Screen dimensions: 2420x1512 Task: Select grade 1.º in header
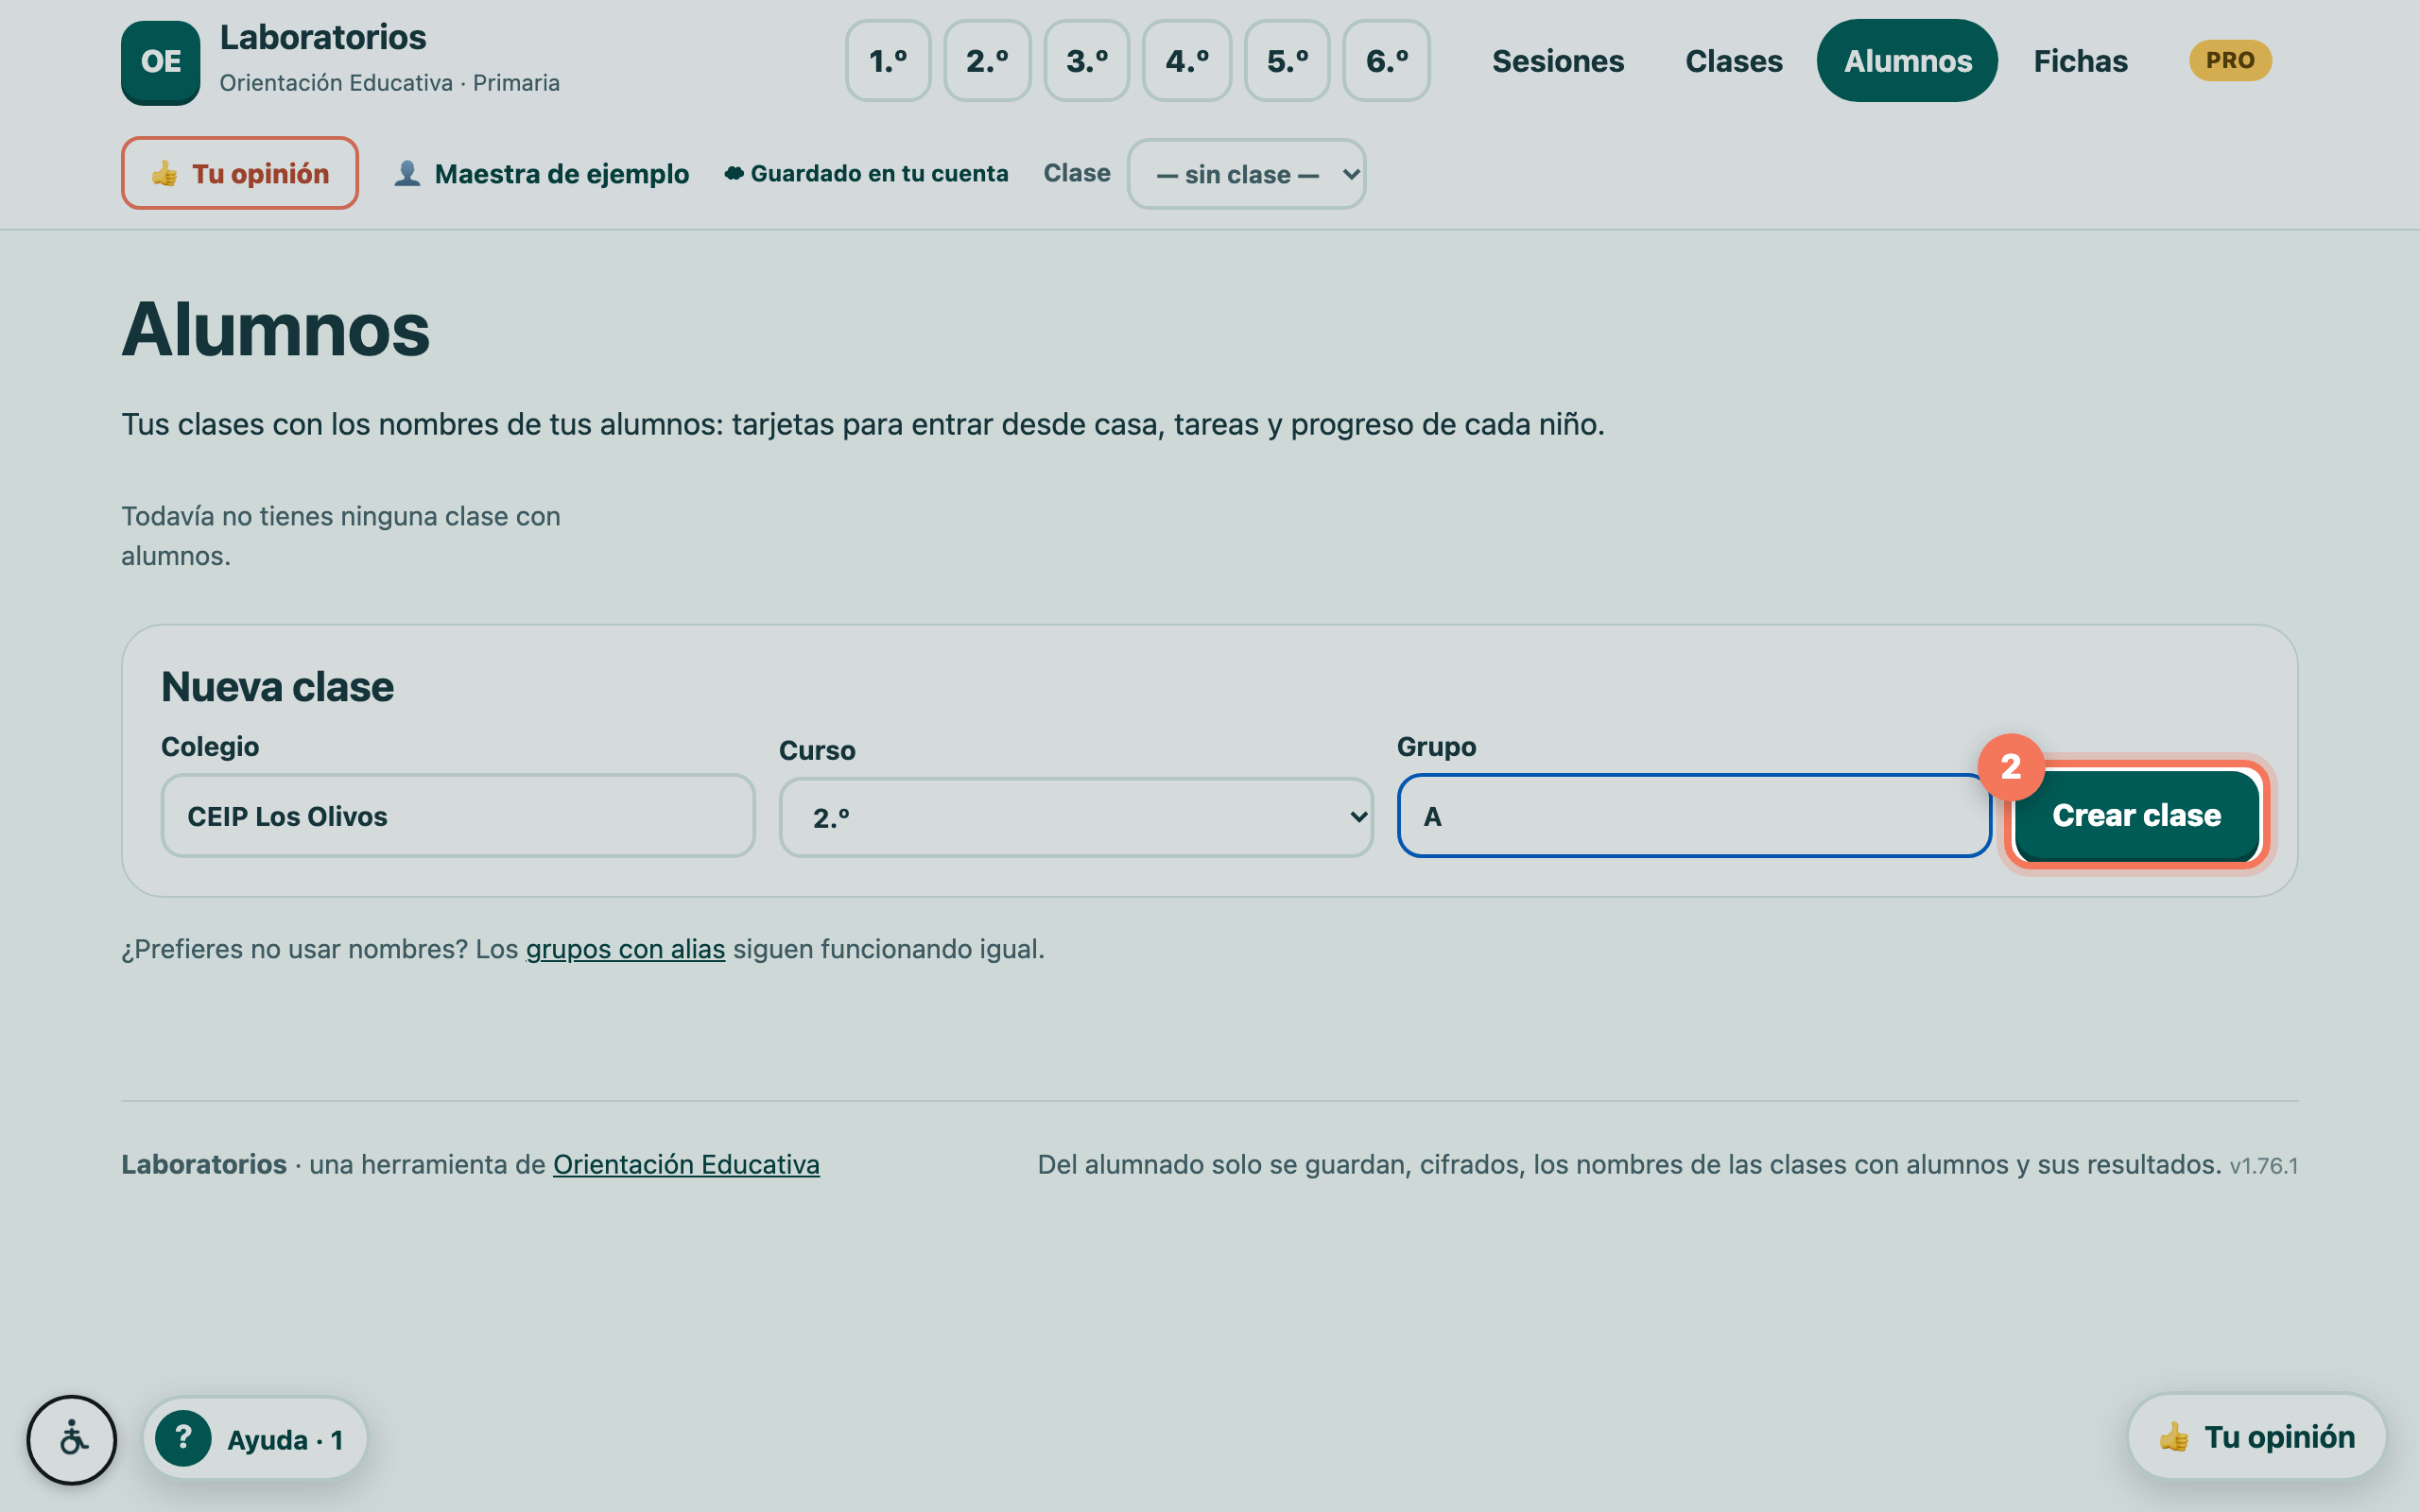click(888, 61)
